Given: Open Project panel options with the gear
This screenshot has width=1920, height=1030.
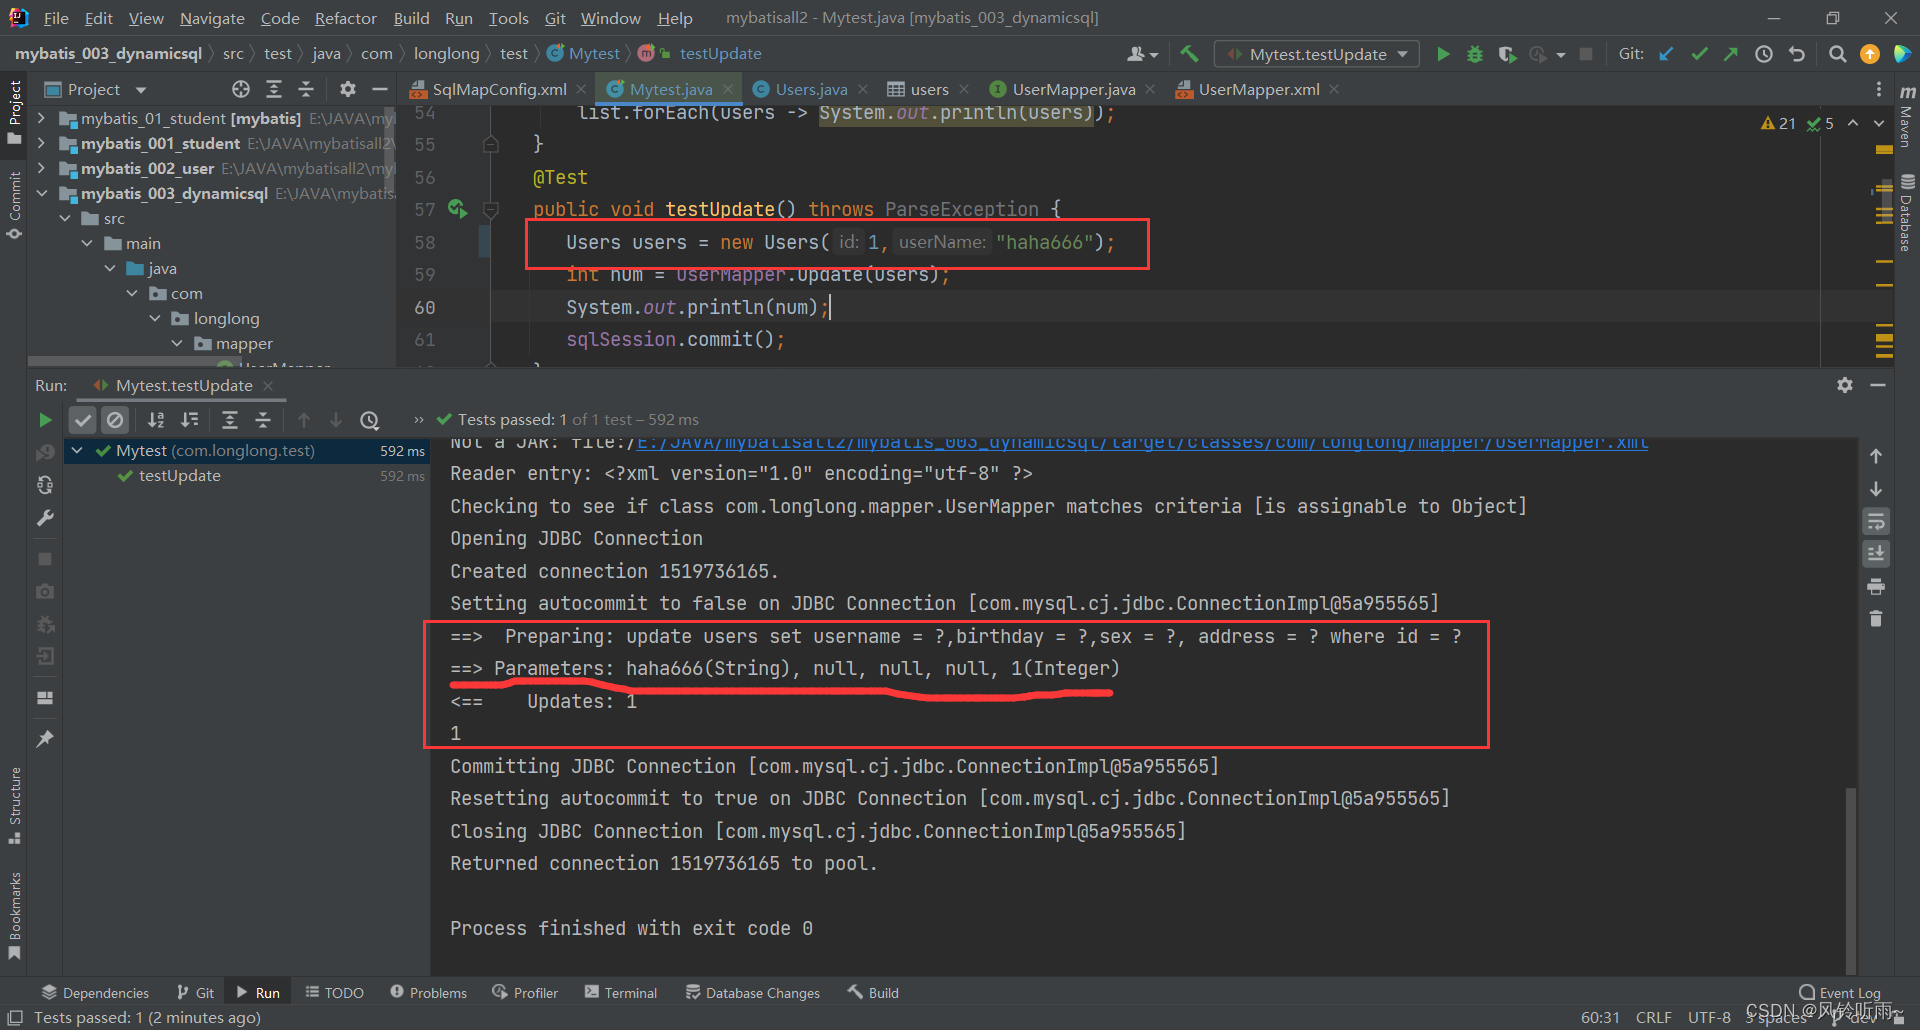Looking at the screenshot, I should tap(347, 89).
